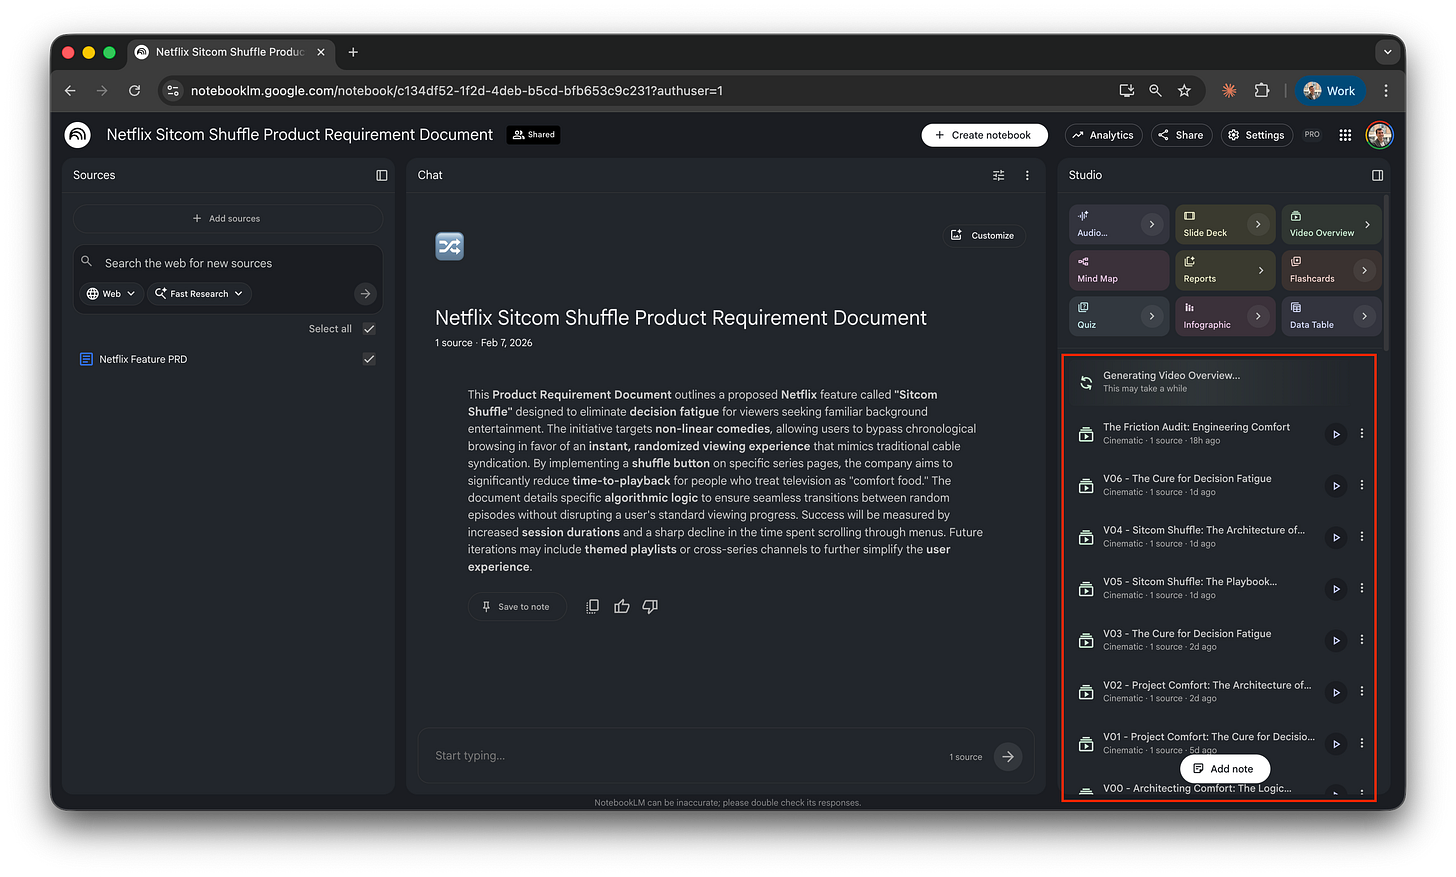Expand Data Table options chevron
This screenshot has height=877, width=1456.
click(x=1364, y=317)
